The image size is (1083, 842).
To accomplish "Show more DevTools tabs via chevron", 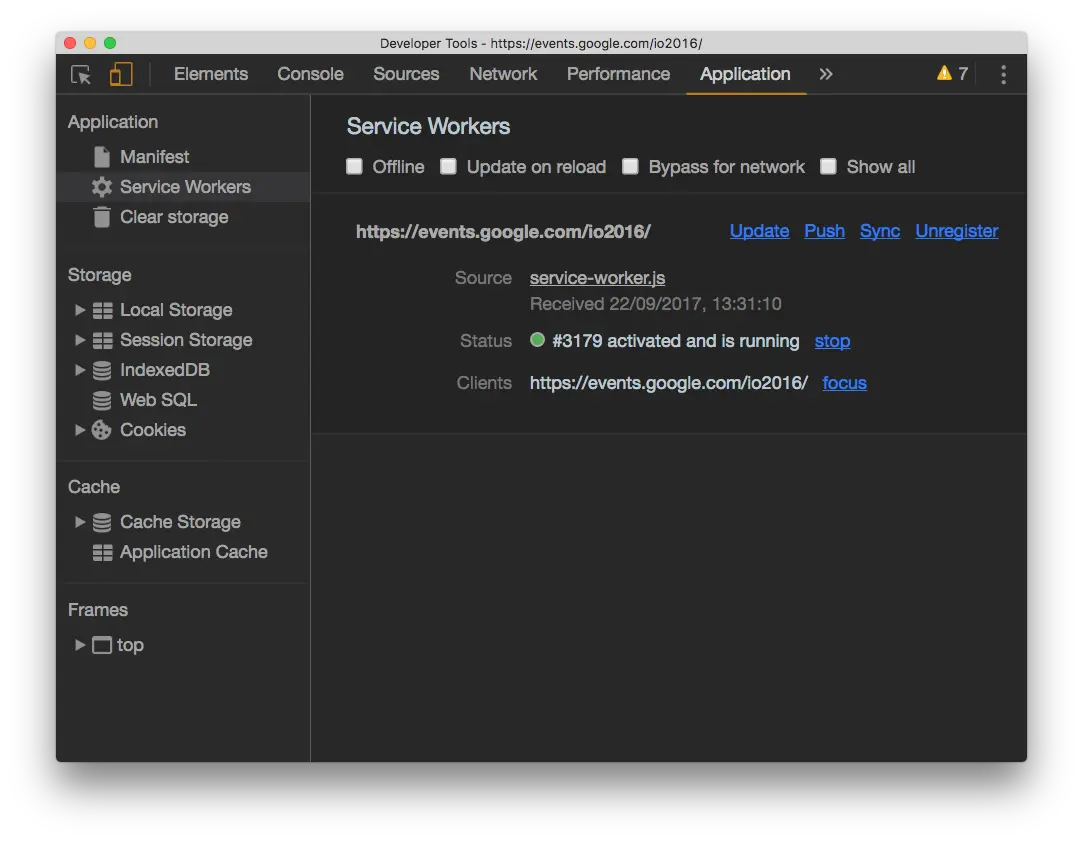I will (826, 74).
